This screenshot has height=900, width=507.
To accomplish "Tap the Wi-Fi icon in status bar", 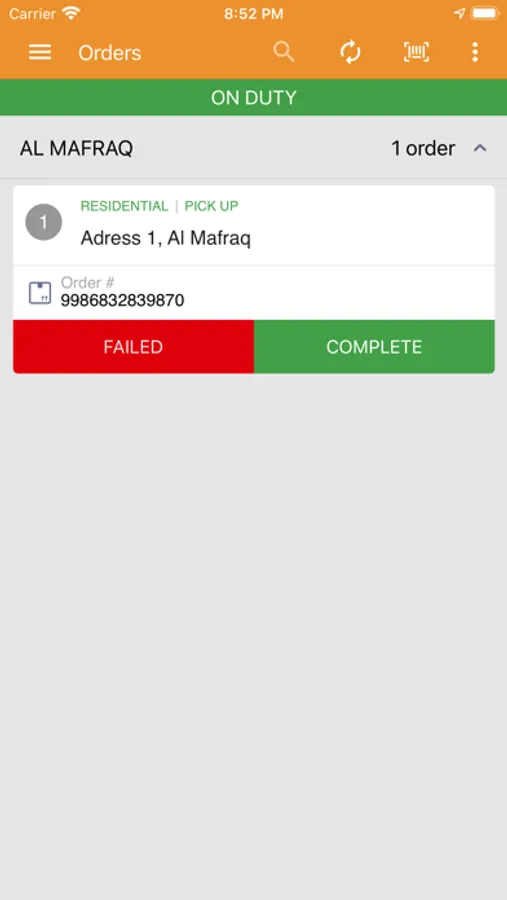I will pos(71,13).
